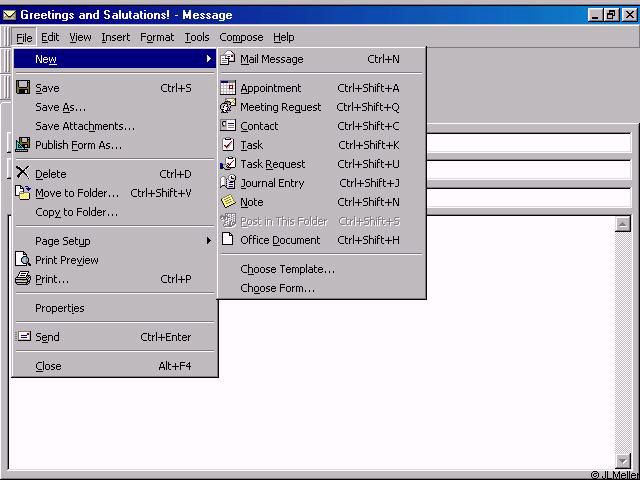Click the Print Preview magnifier icon
Image resolution: width=640 pixels, height=480 pixels.
point(24,260)
